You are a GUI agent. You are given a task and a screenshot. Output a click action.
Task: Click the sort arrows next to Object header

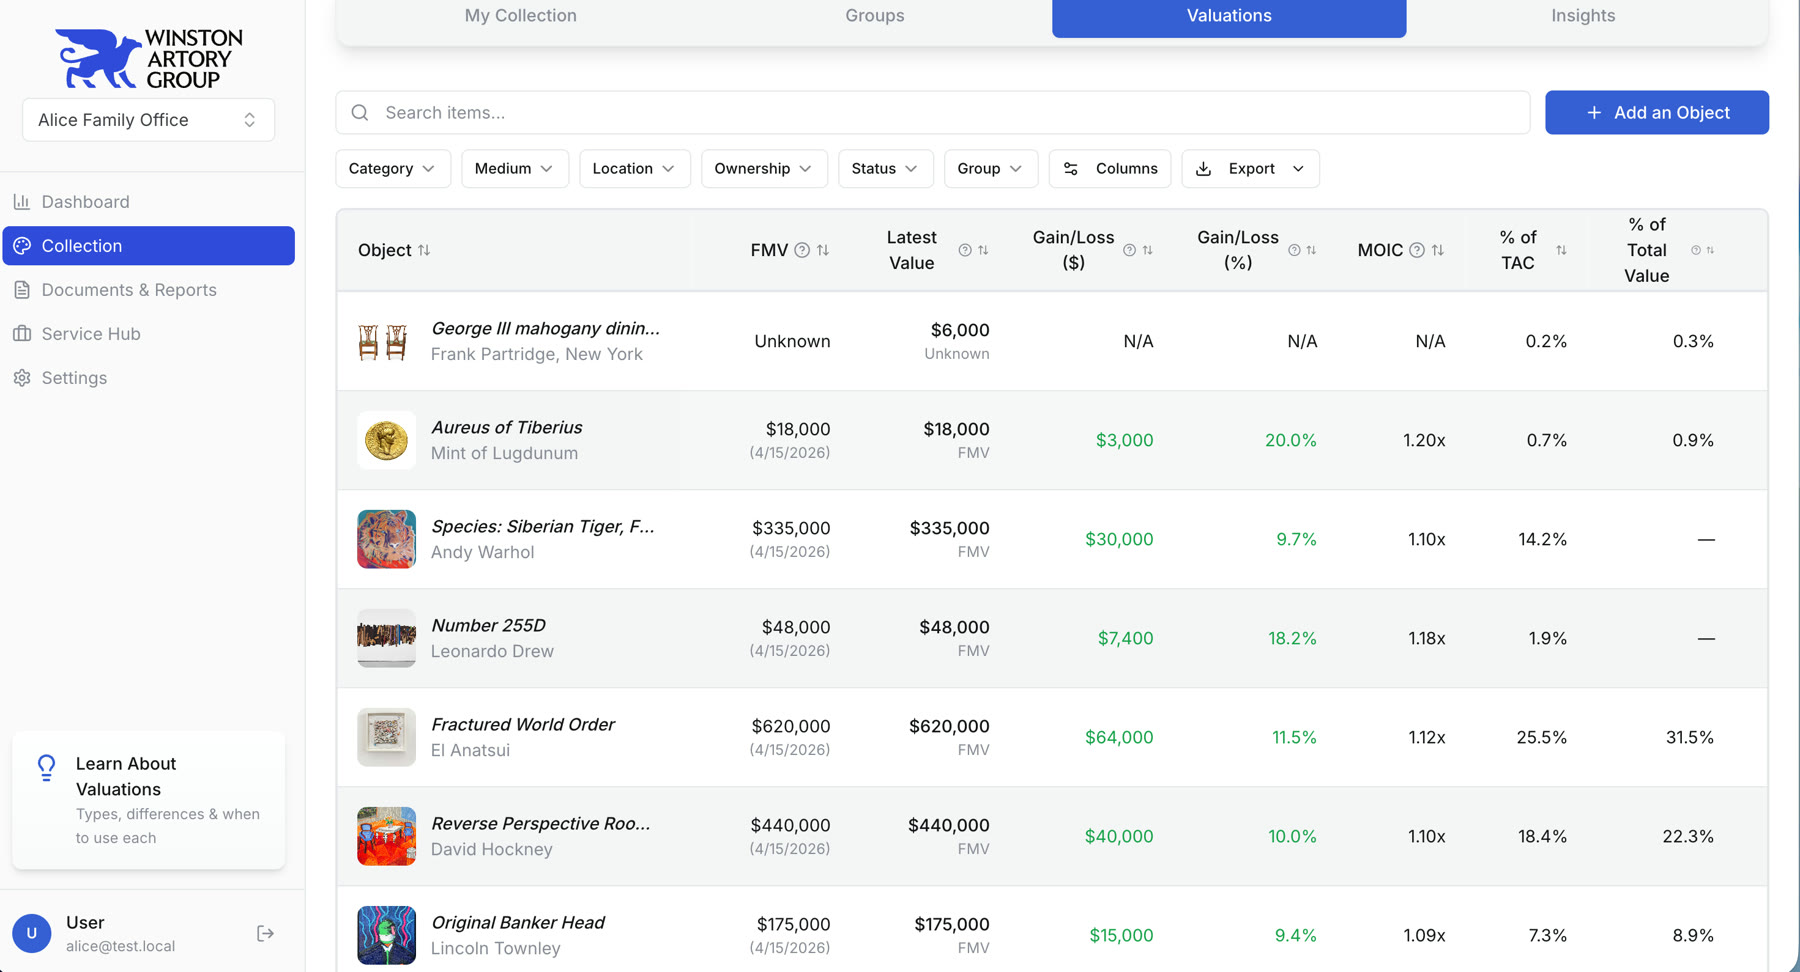424,250
